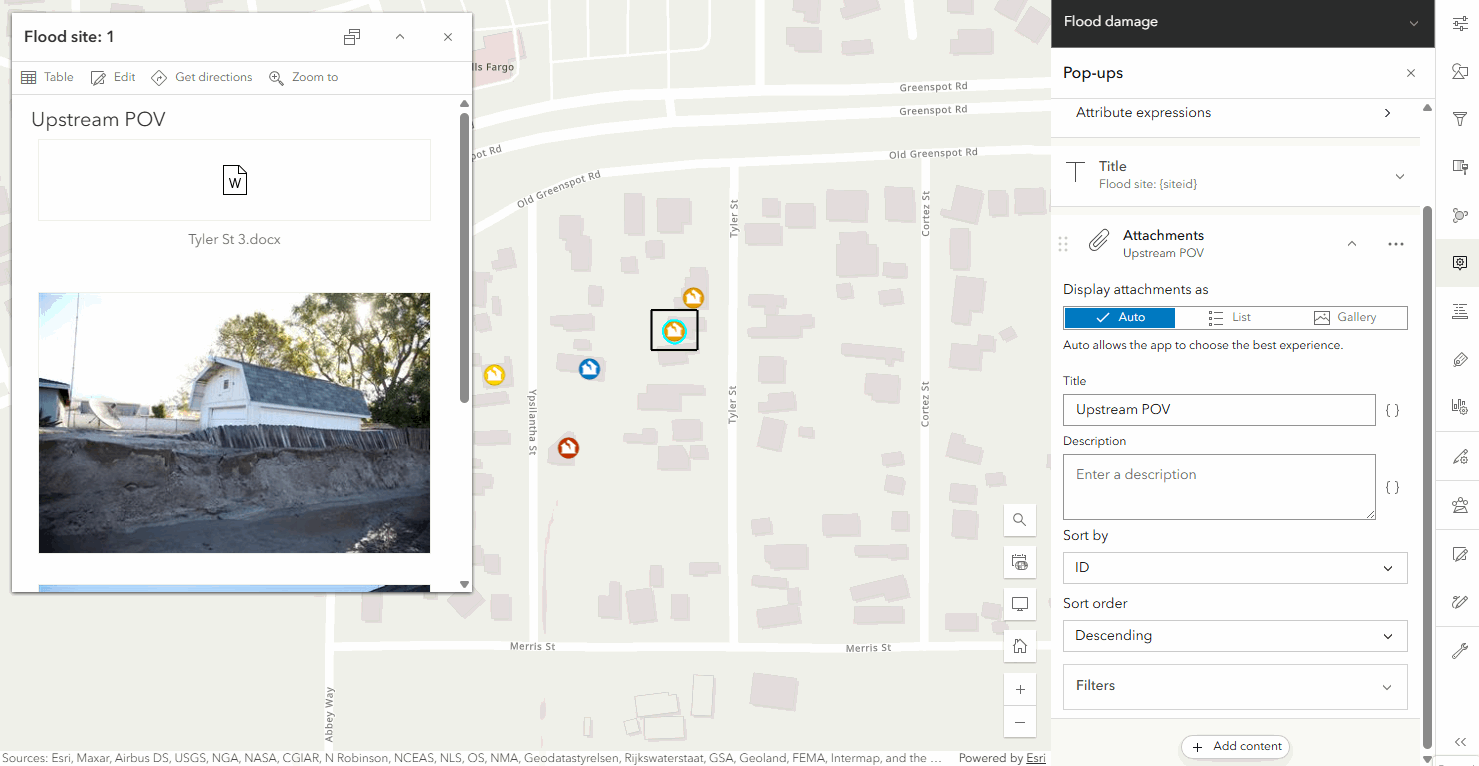Insert expression beside the Description field
1479x766 pixels.
point(1392,487)
